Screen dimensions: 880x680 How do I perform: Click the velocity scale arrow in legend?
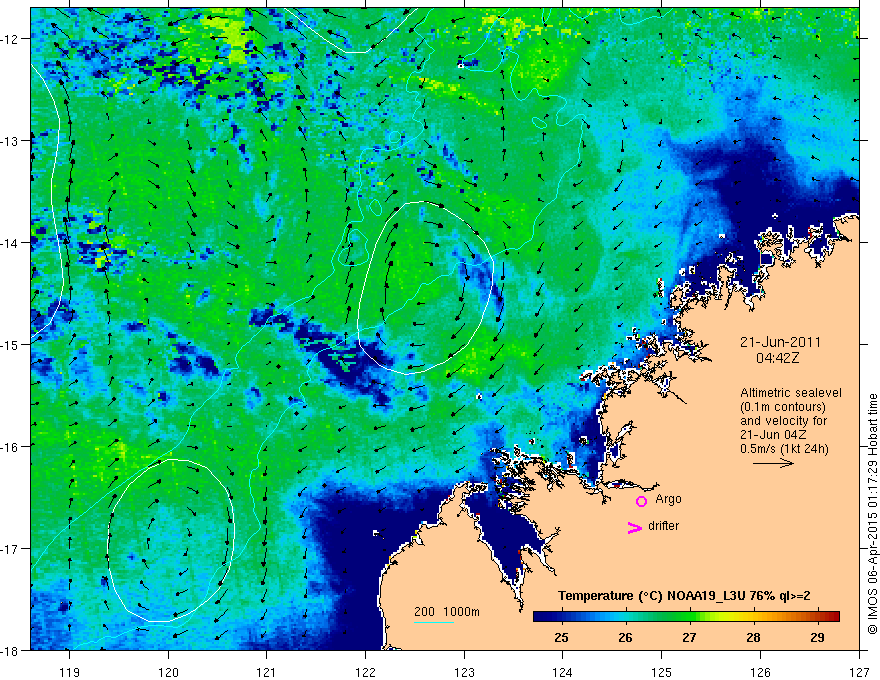[773, 463]
